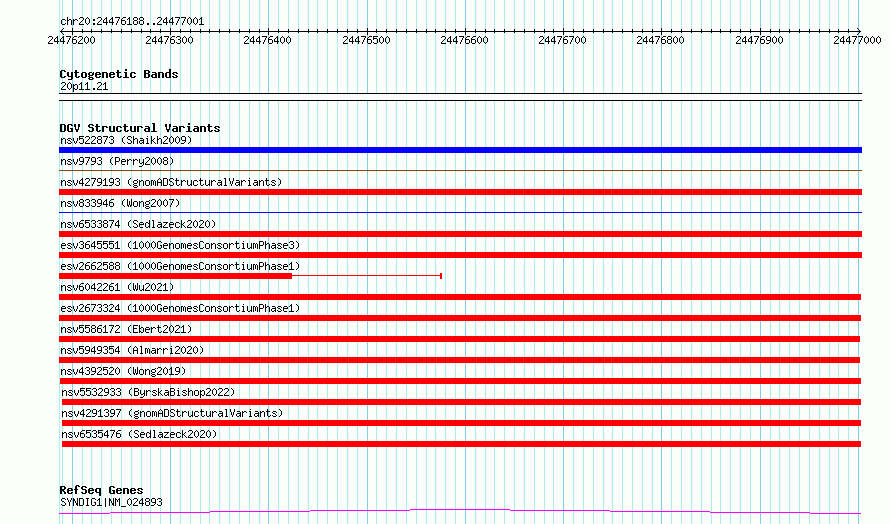Viewport: 890px width, 524px height.
Task: Click ruler position 24476200
Action: coord(72,40)
